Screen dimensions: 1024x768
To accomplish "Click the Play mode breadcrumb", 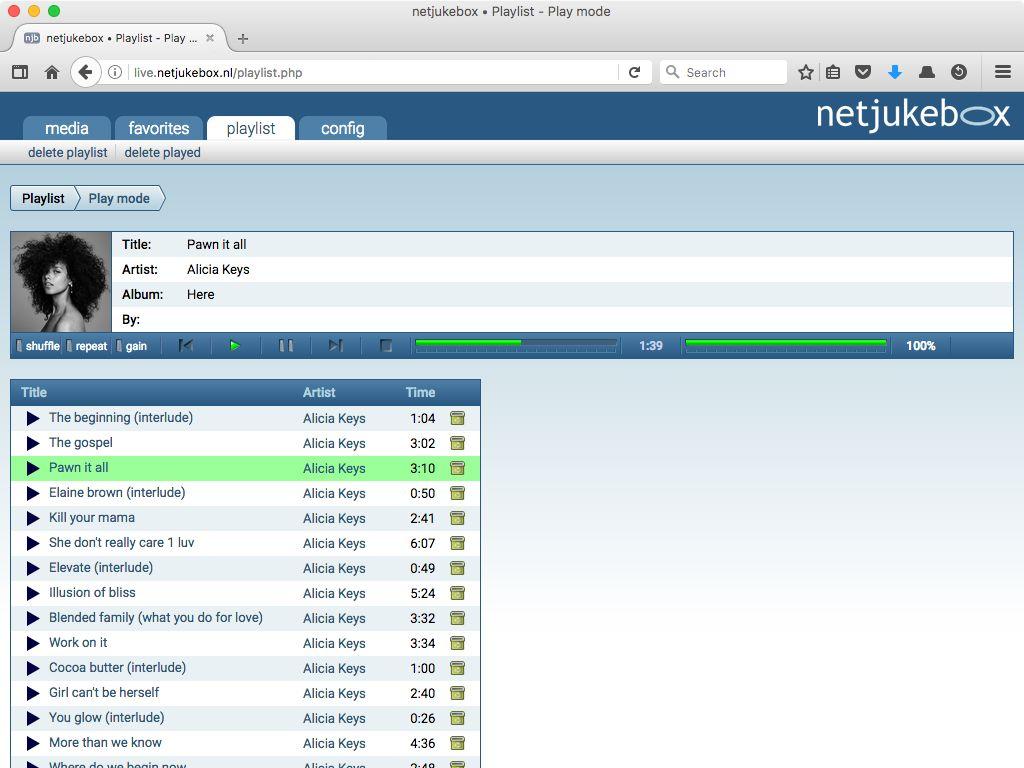I will click(119, 199).
